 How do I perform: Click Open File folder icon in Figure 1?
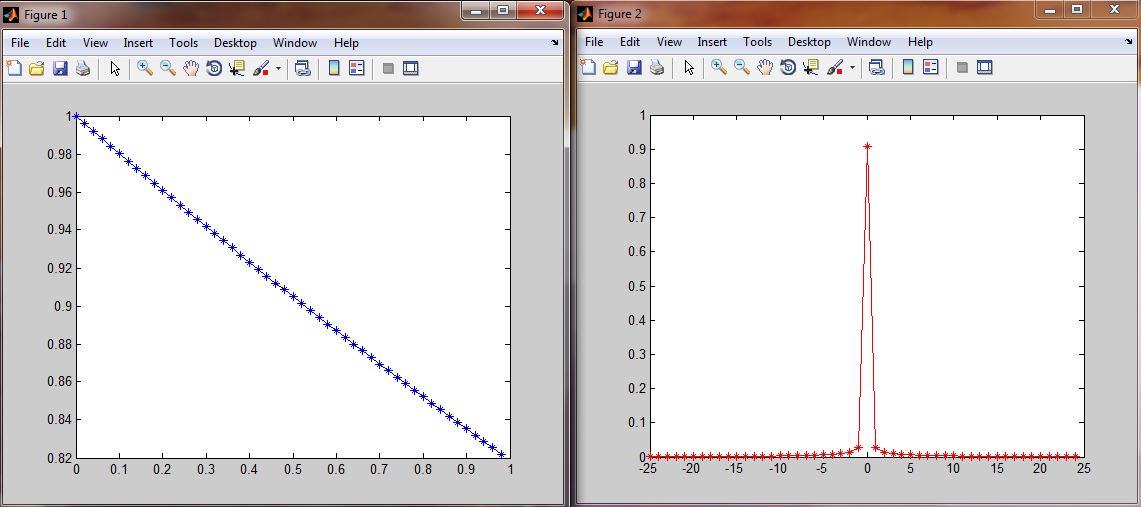pyautogui.click(x=37, y=68)
